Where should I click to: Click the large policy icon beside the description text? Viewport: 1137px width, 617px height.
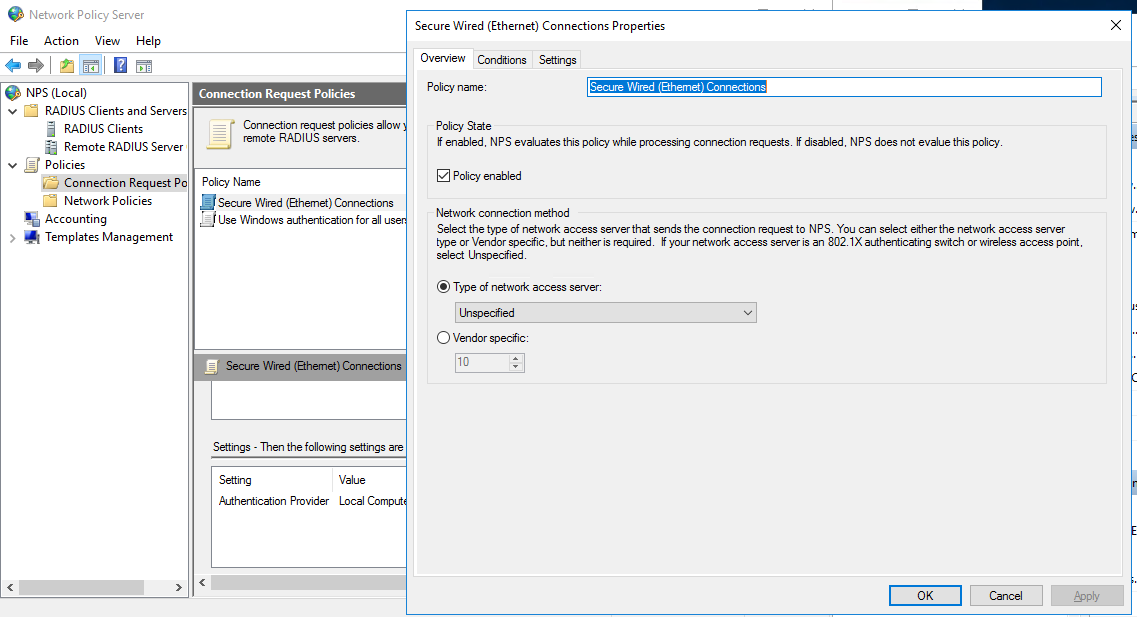pyautogui.click(x=220, y=133)
